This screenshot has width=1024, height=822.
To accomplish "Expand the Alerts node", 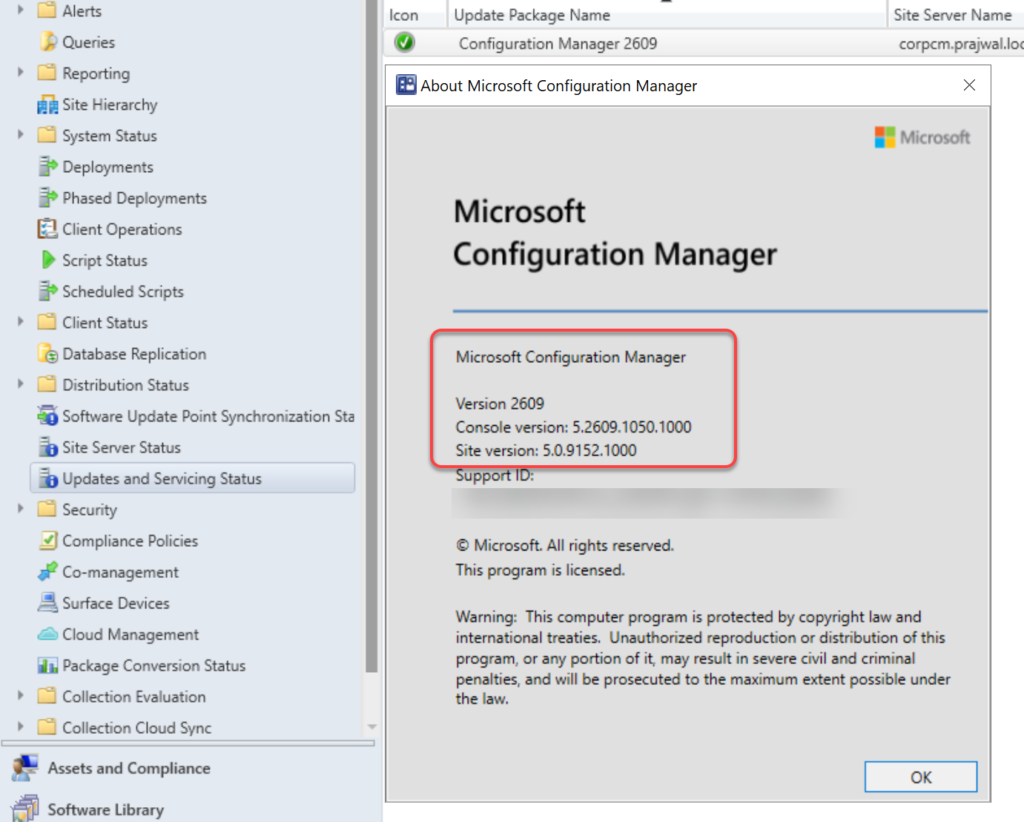I will pyautogui.click(x=20, y=10).
